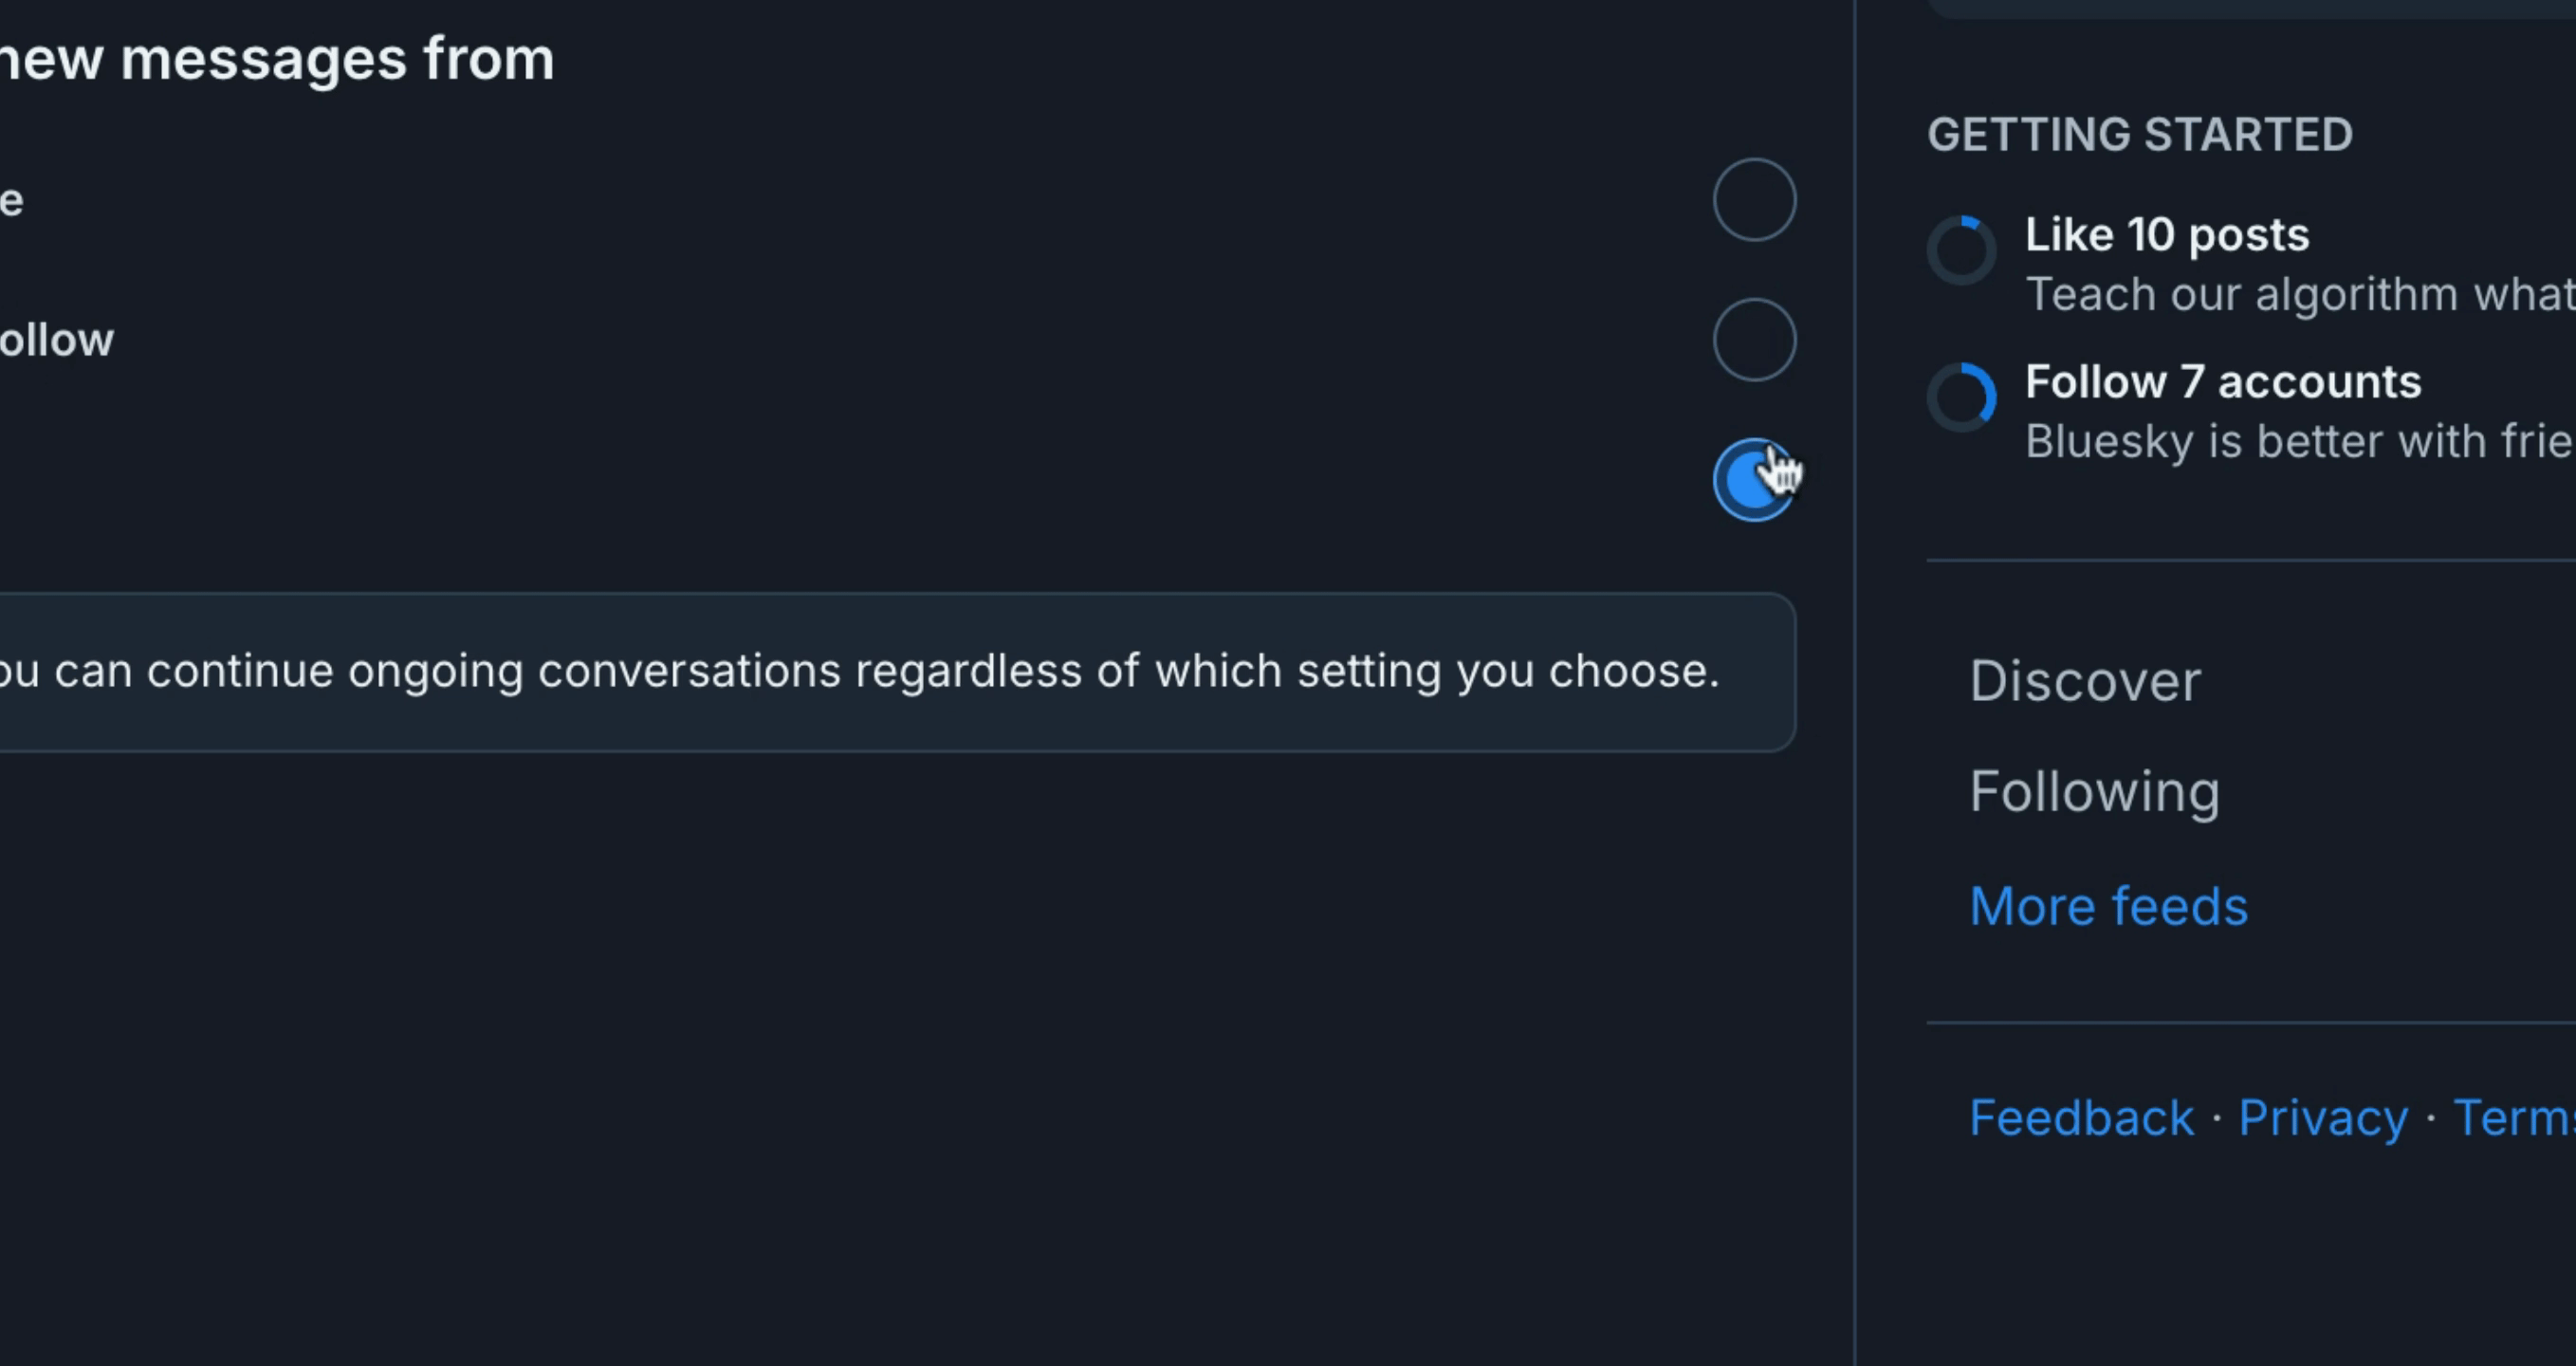Viewport: 2576px width, 1366px height.
Task: Click the 'Teach our algorithm' description text
Action: 2300,294
